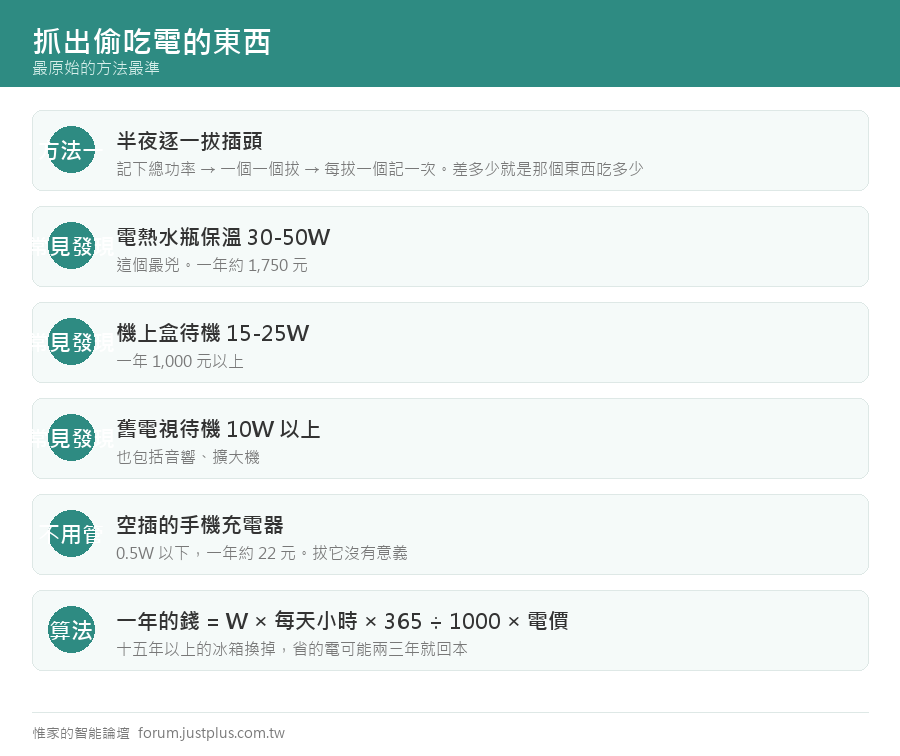Click the badge beside 機上盒待機 15-25W
900x756 pixels.
coord(71,342)
